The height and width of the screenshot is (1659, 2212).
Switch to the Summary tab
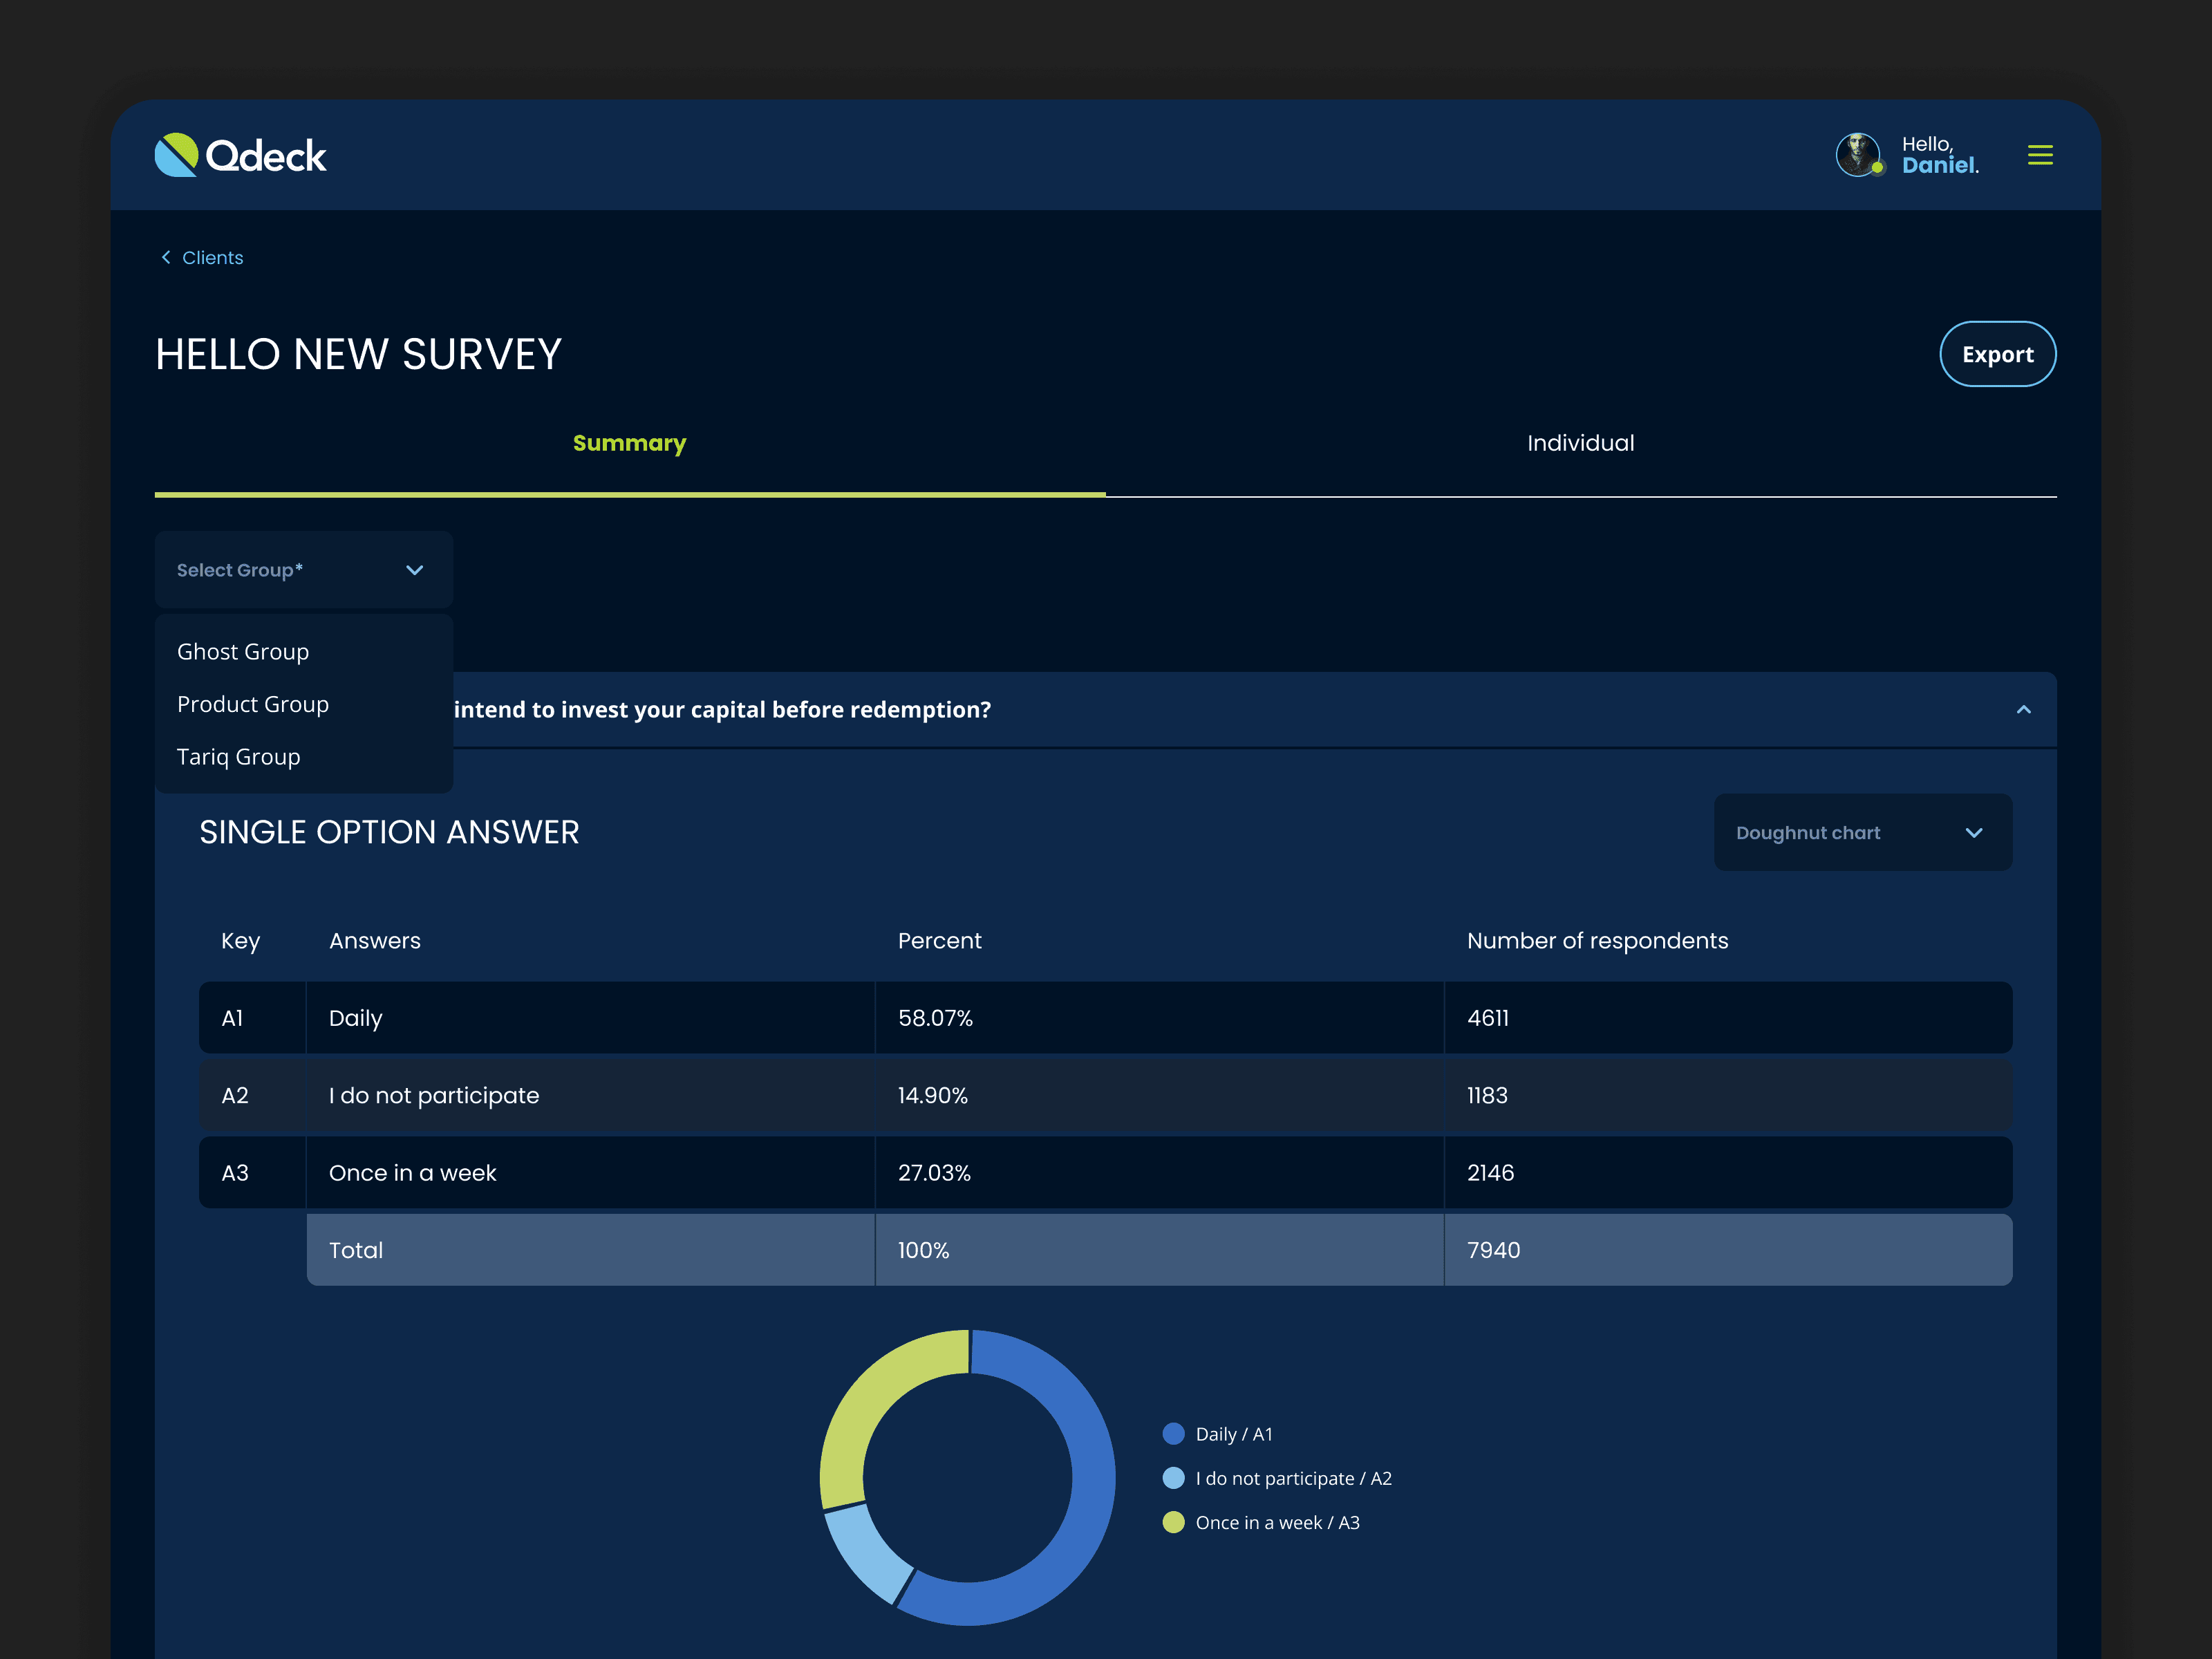point(629,443)
